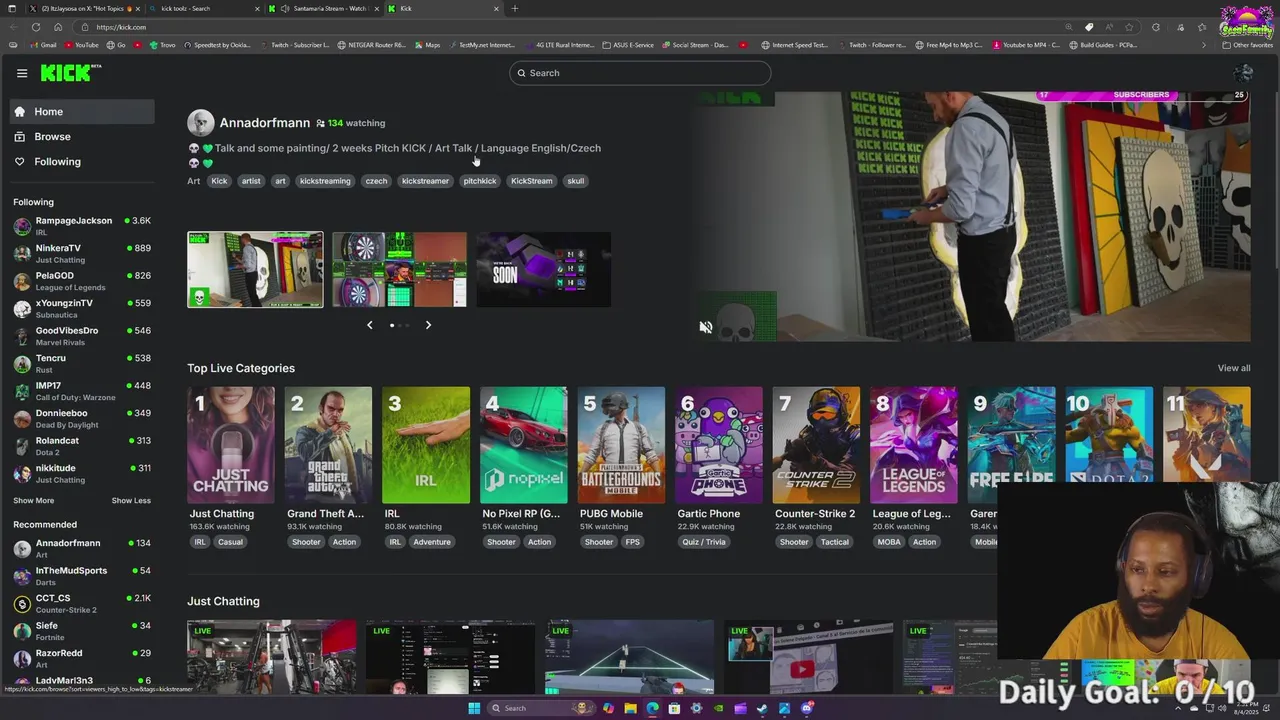Screen dimensions: 1280x720
Task: Open Browse in sidebar
Action: (x=84, y=137)
